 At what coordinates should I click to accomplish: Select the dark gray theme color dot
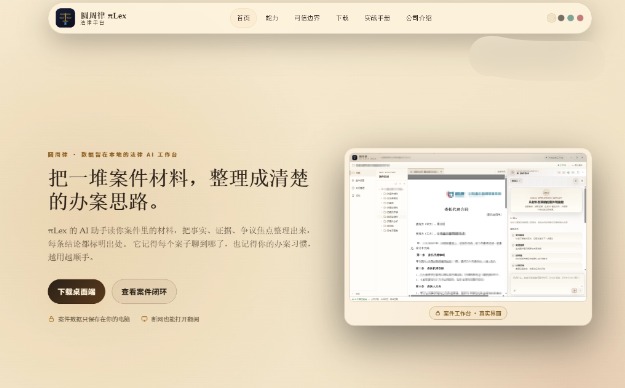pos(561,18)
